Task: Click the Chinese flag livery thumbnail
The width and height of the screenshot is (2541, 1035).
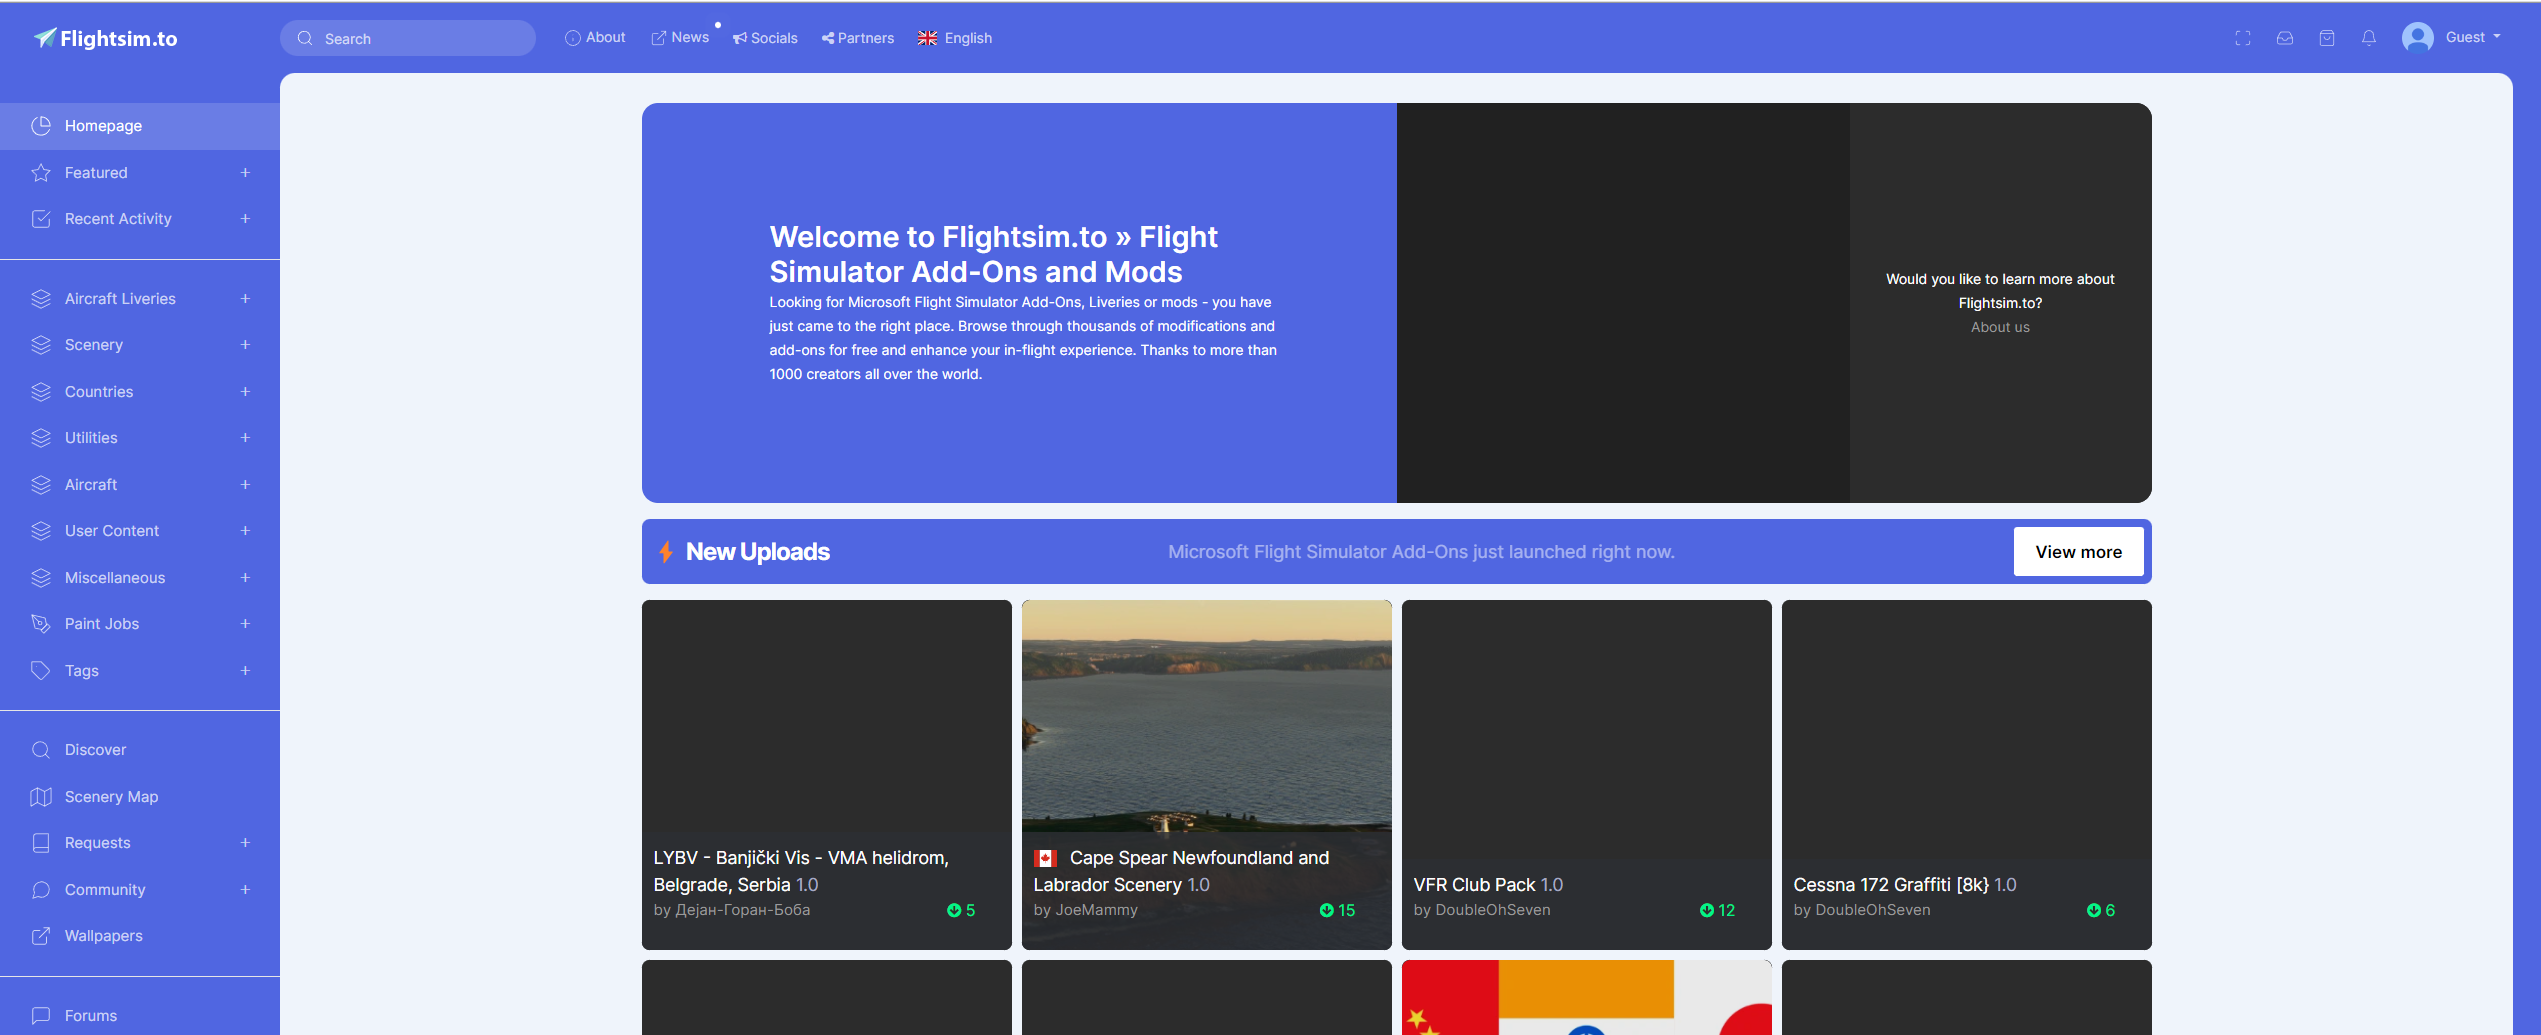Action: (x=1587, y=998)
